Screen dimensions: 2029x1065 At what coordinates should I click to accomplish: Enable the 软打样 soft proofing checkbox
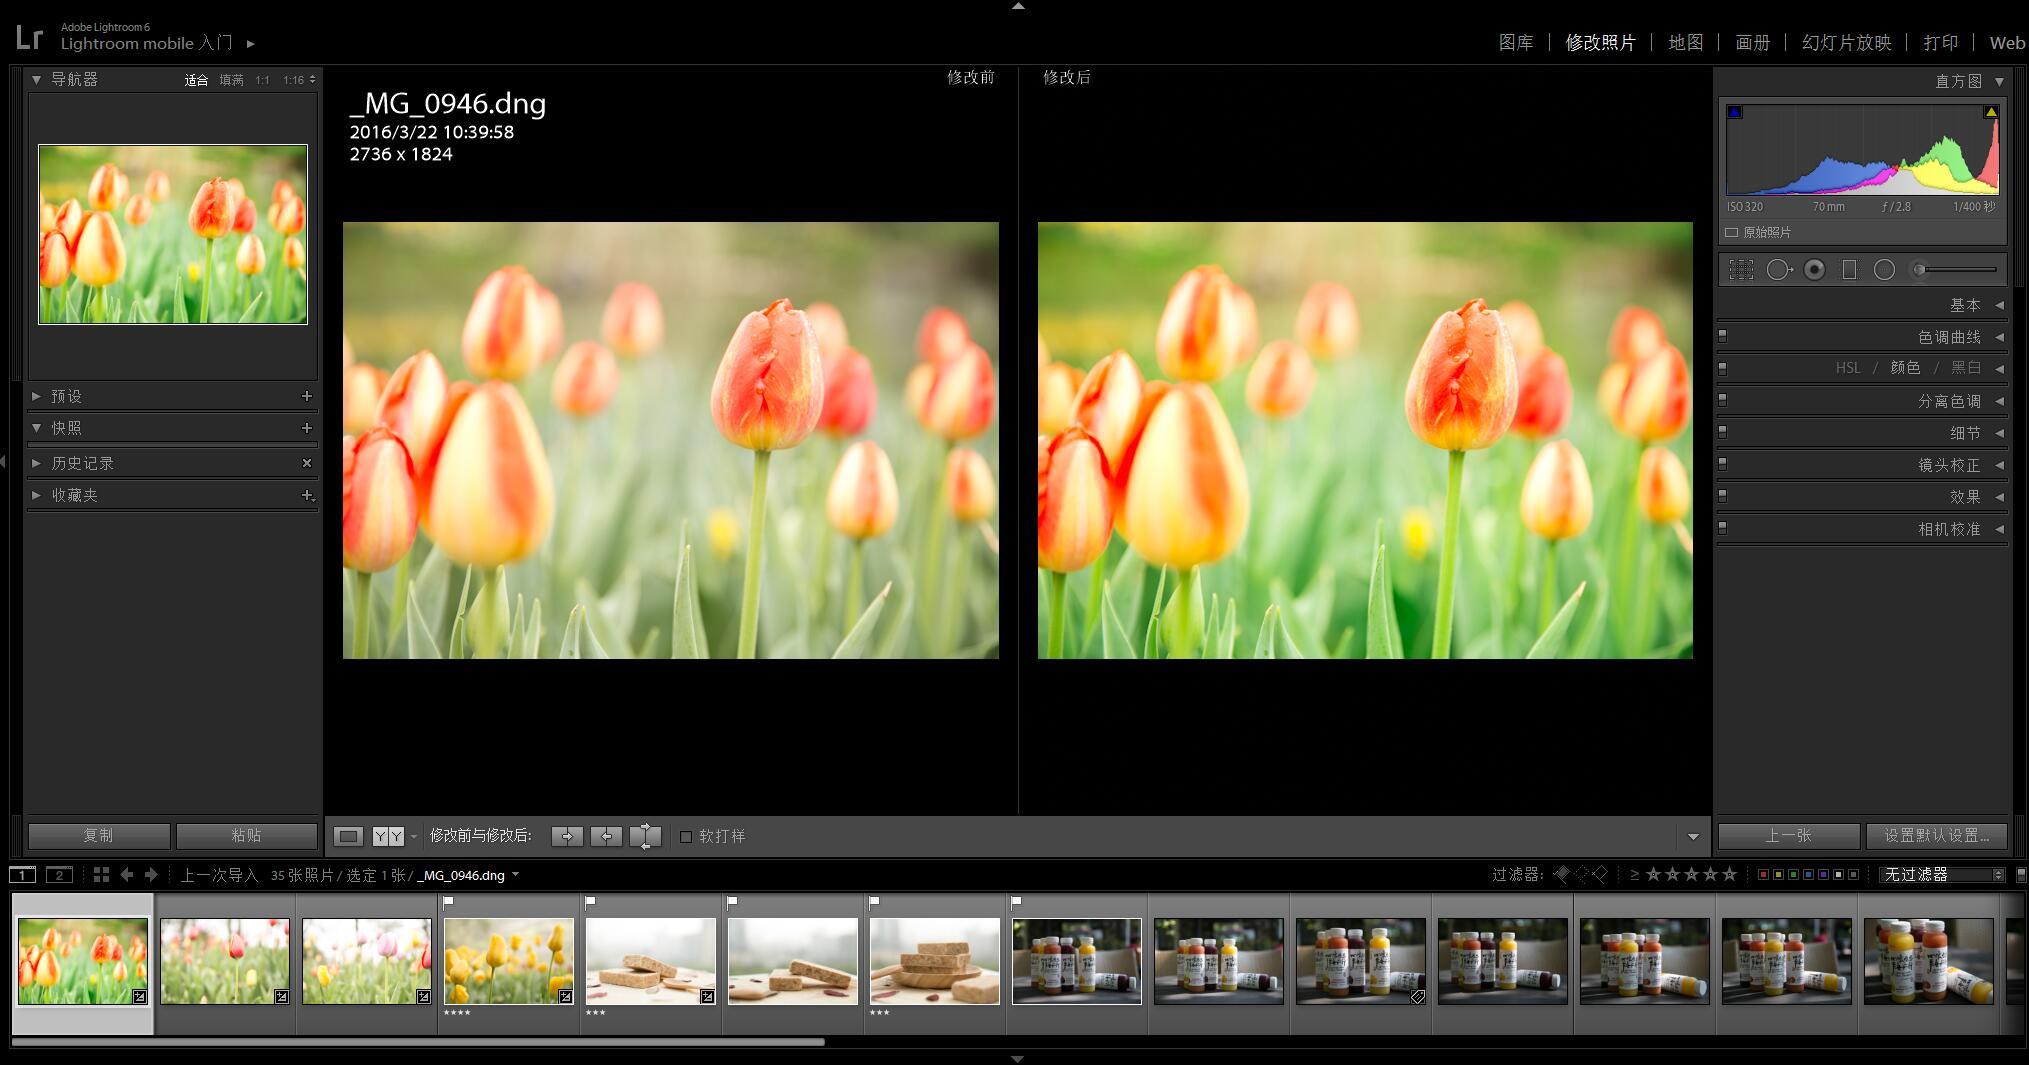[686, 836]
